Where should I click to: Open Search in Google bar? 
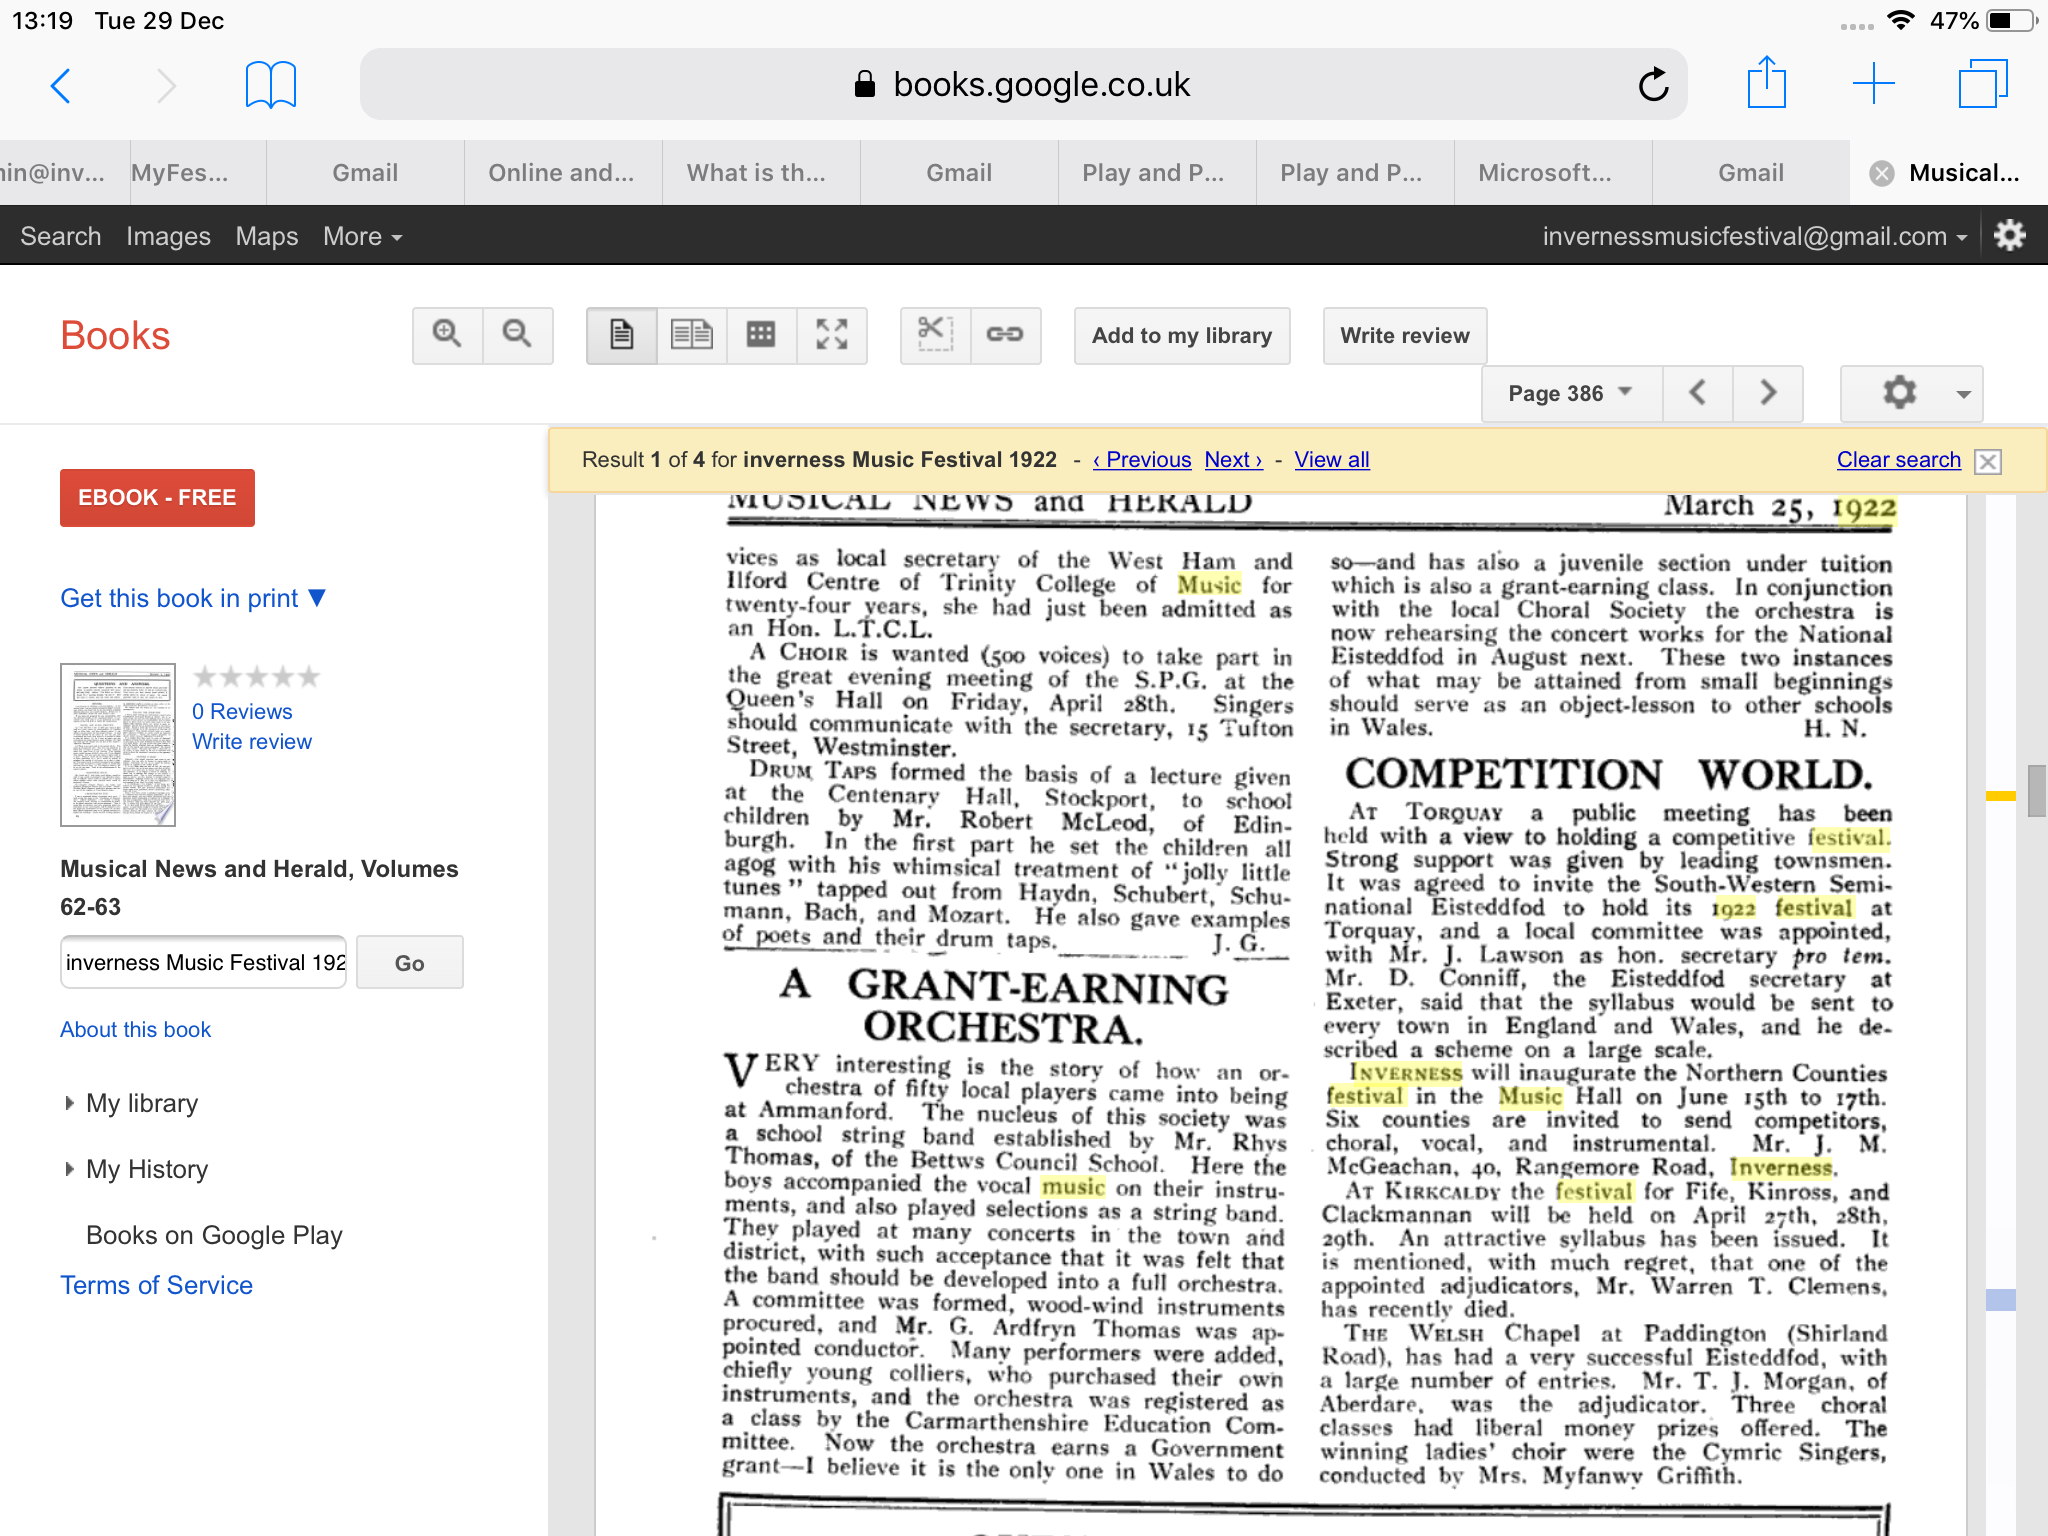61,237
